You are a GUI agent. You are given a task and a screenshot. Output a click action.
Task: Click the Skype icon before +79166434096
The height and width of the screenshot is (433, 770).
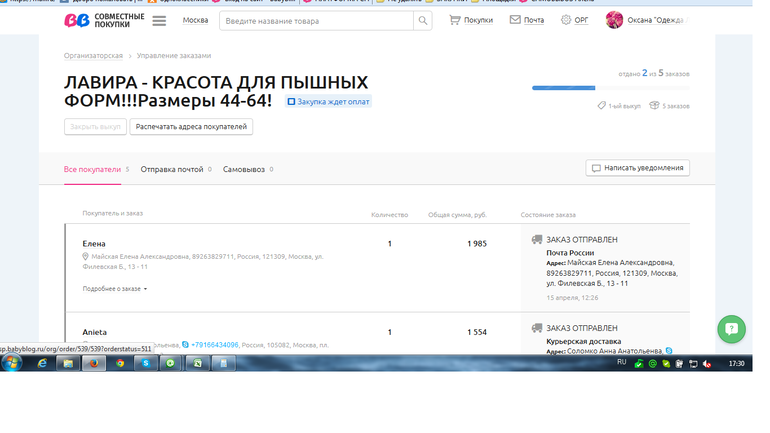tap(185, 345)
